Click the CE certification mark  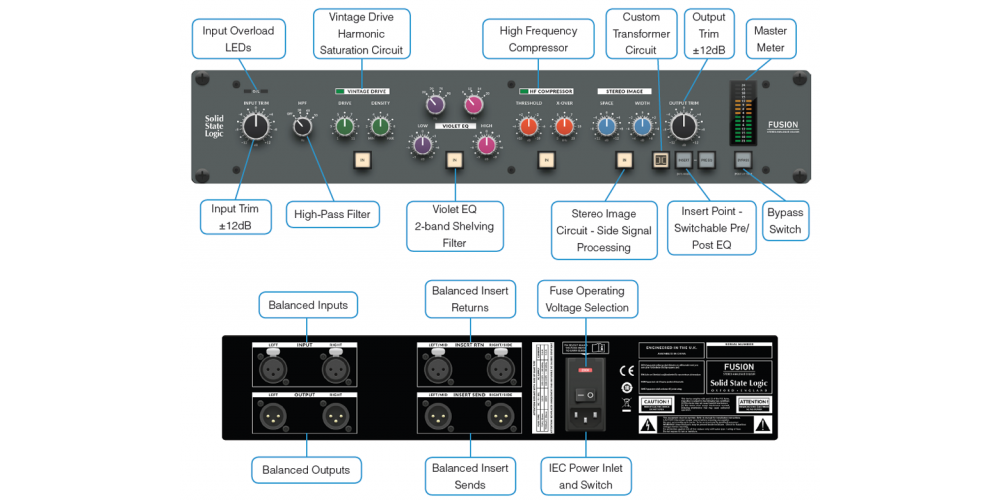pyautogui.click(x=625, y=370)
